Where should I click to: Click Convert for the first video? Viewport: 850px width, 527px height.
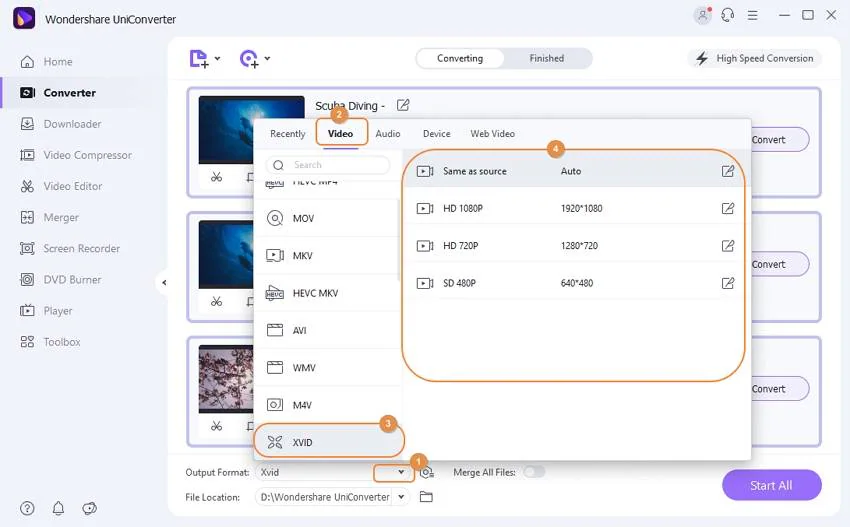(780, 140)
